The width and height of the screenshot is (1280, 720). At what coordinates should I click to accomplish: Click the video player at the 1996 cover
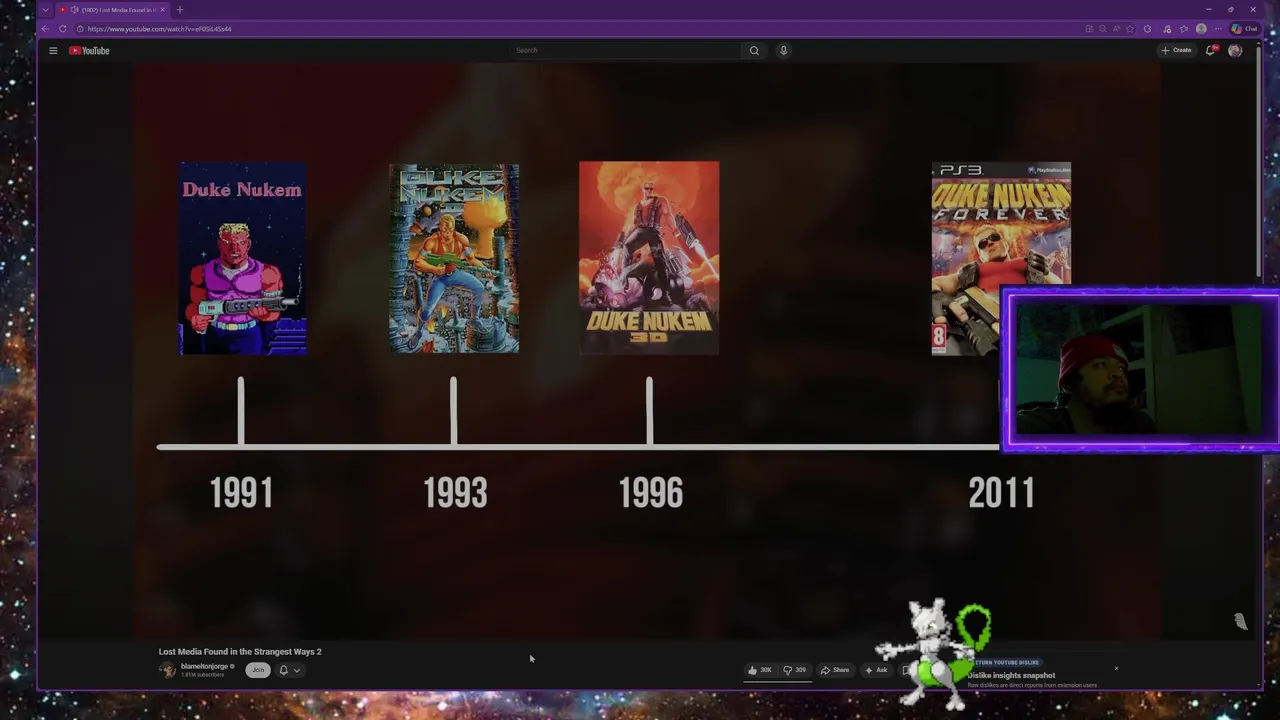pyautogui.click(x=649, y=258)
